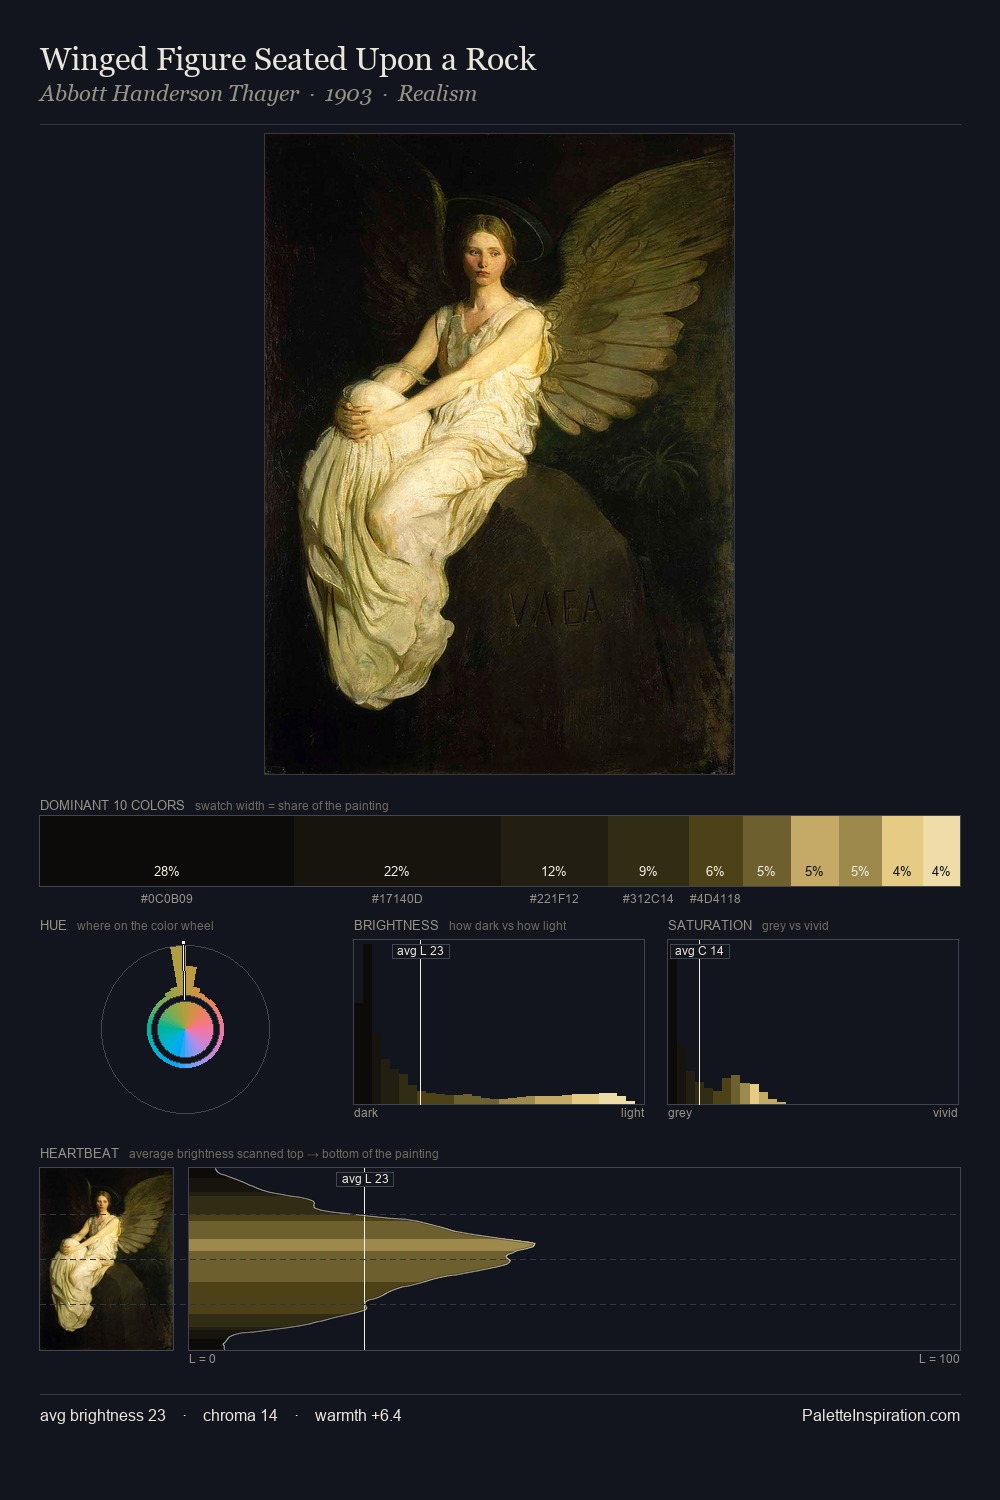Click 'DOMINANT 10 COLORS' heading
Image resolution: width=1000 pixels, height=1500 pixels.
tap(112, 805)
